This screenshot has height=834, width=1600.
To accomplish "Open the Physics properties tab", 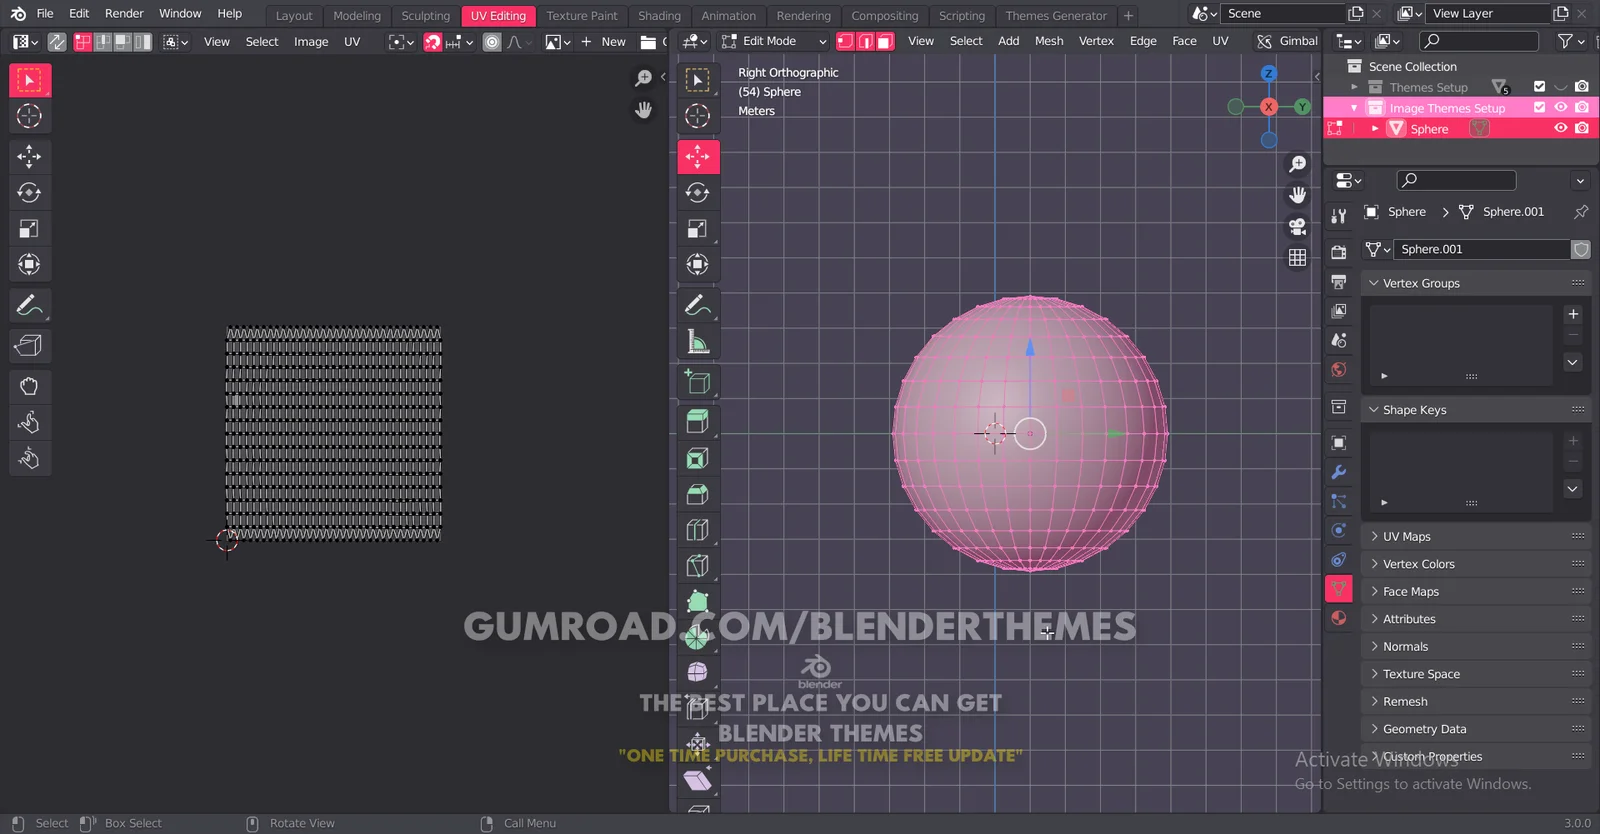I will [x=1339, y=530].
